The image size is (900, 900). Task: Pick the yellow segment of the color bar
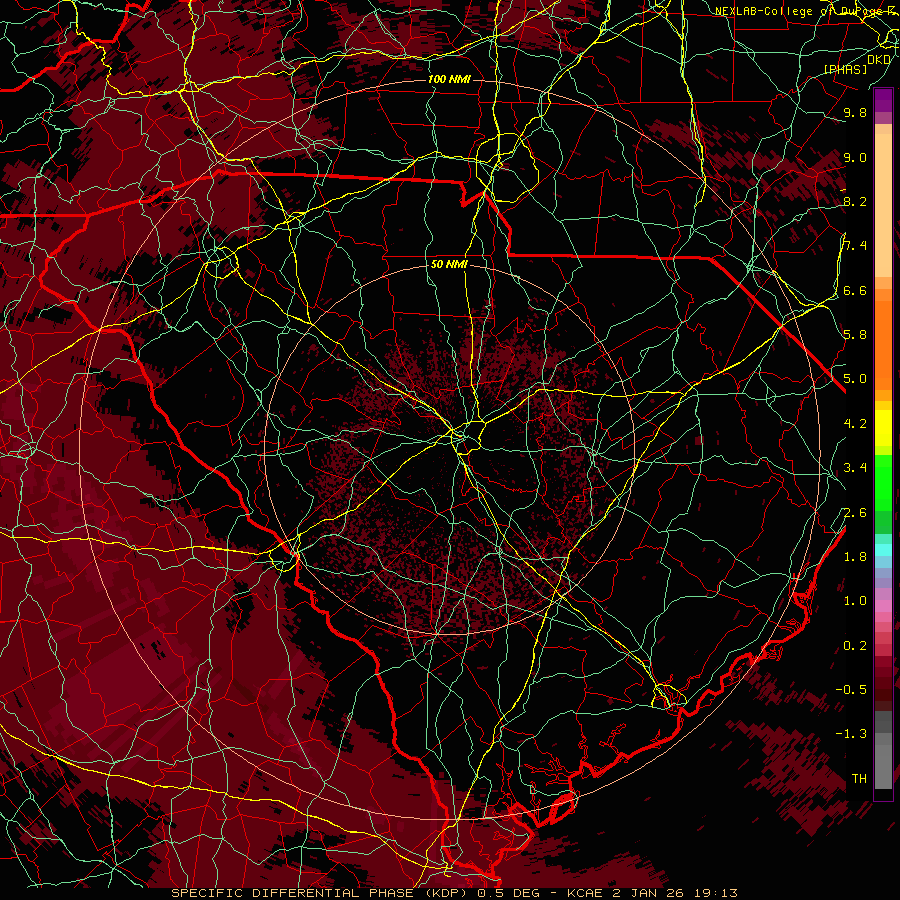click(883, 428)
